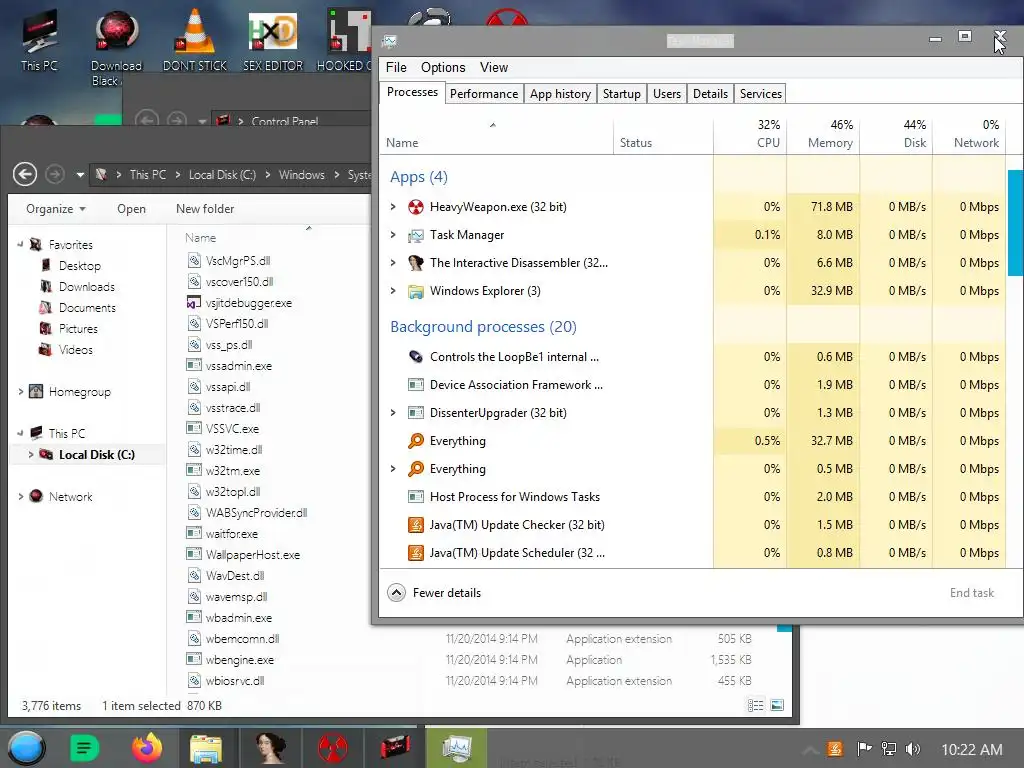
Task: Open Firefox from the taskbar
Action: (x=147, y=748)
